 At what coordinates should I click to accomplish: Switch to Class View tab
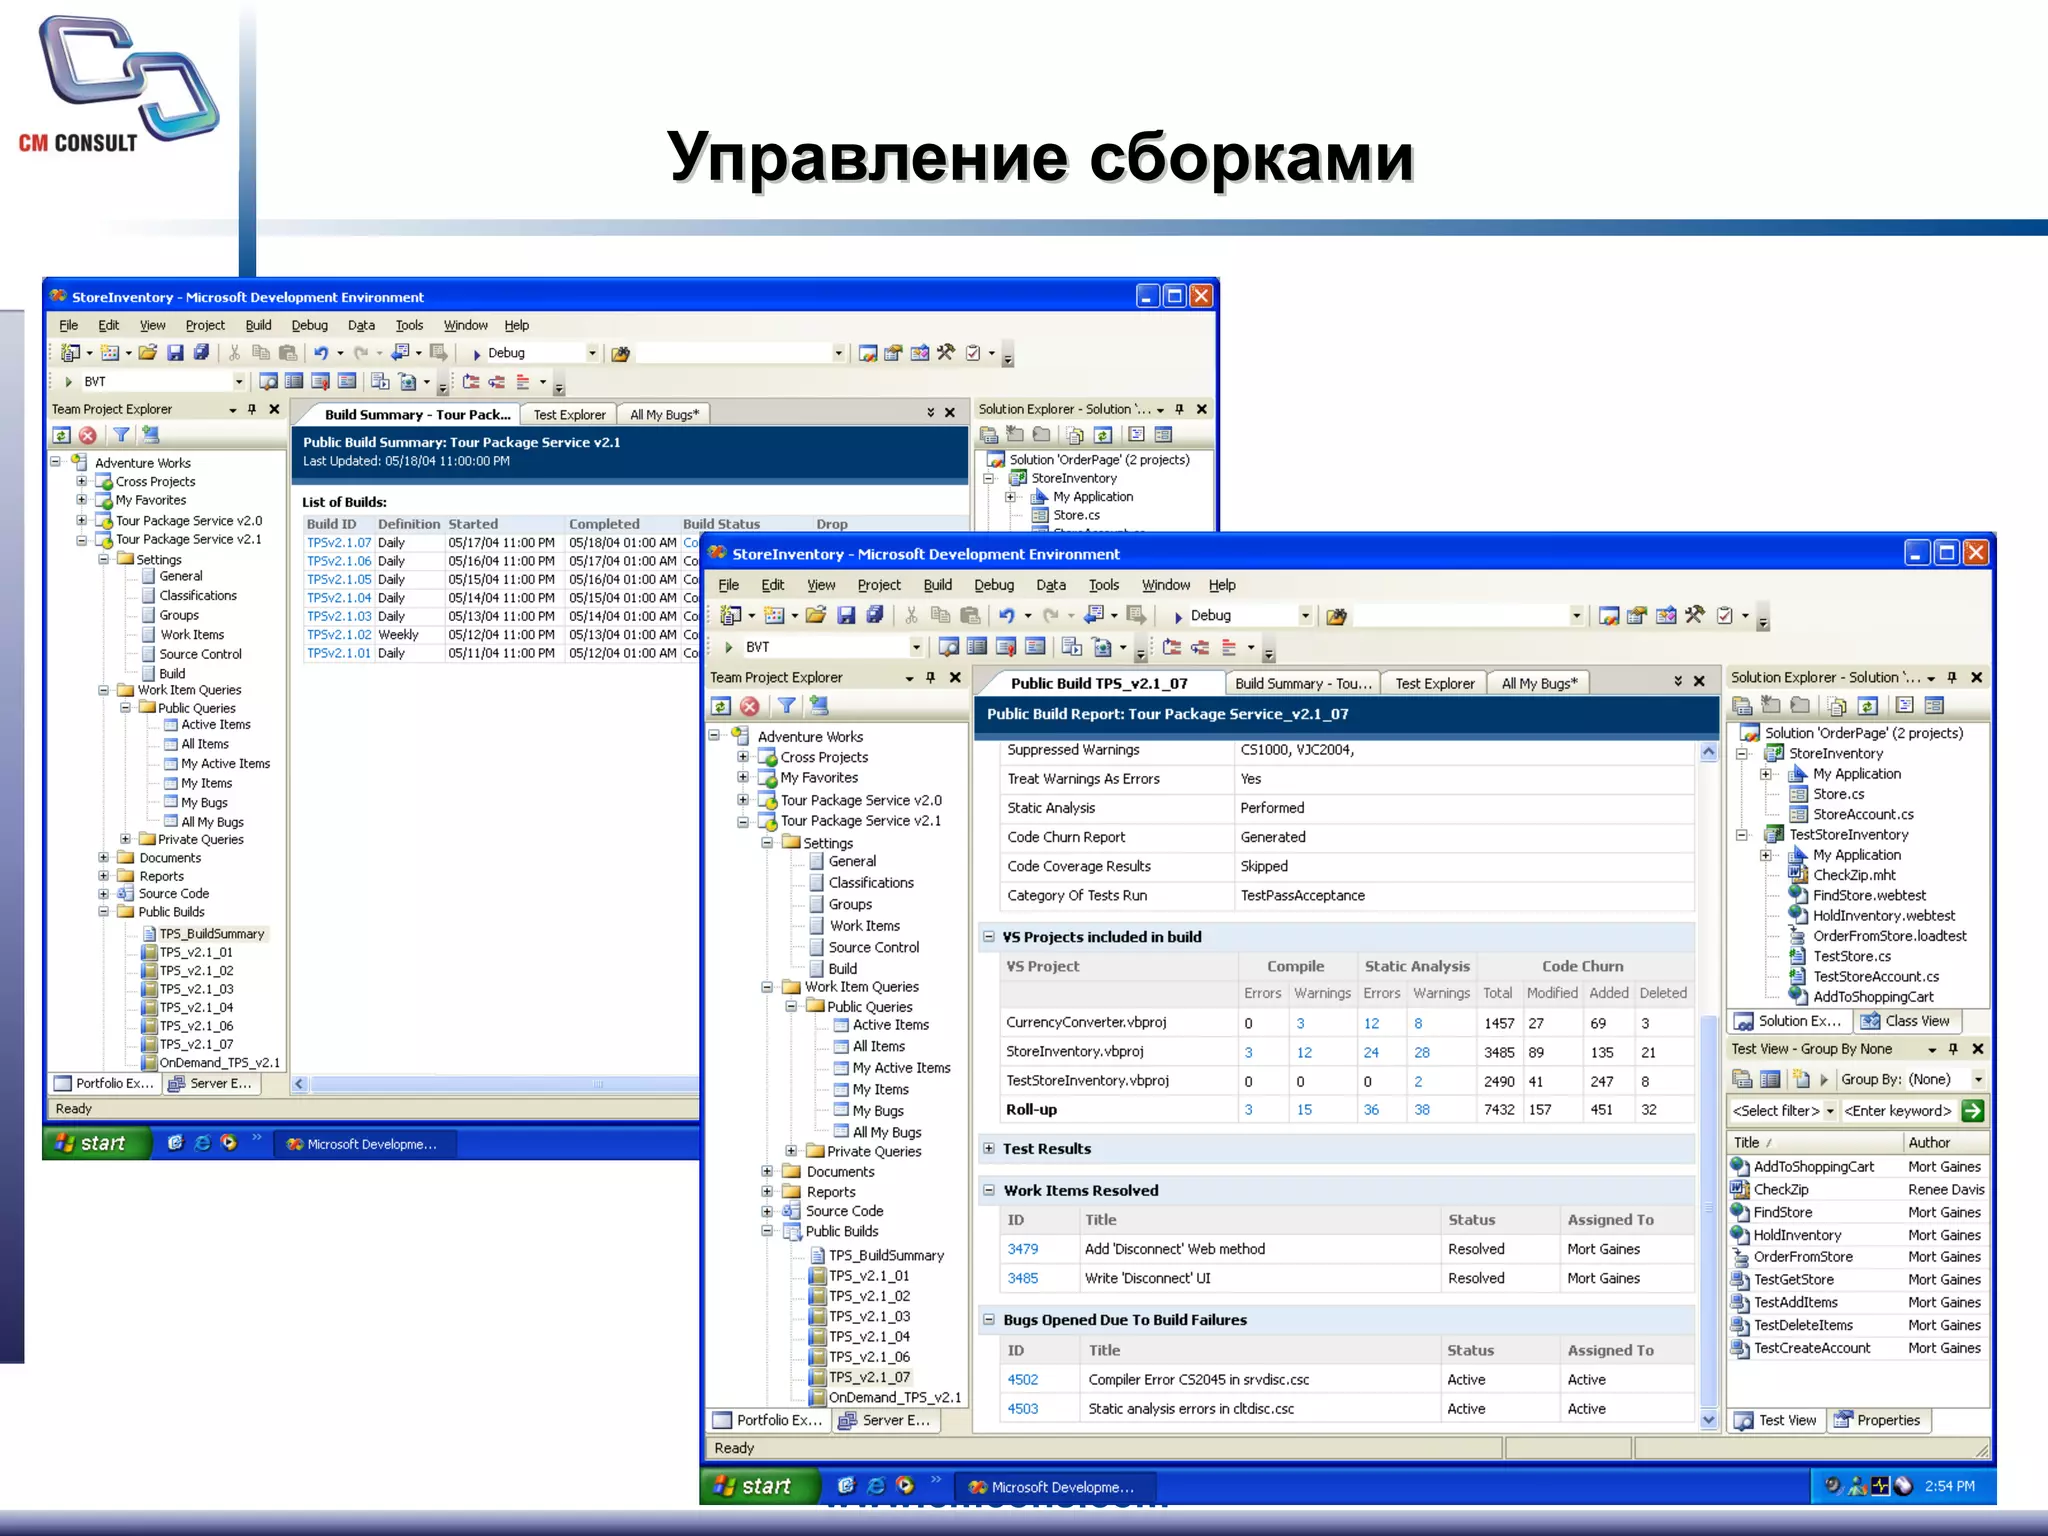pyautogui.click(x=1906, y=1021)
